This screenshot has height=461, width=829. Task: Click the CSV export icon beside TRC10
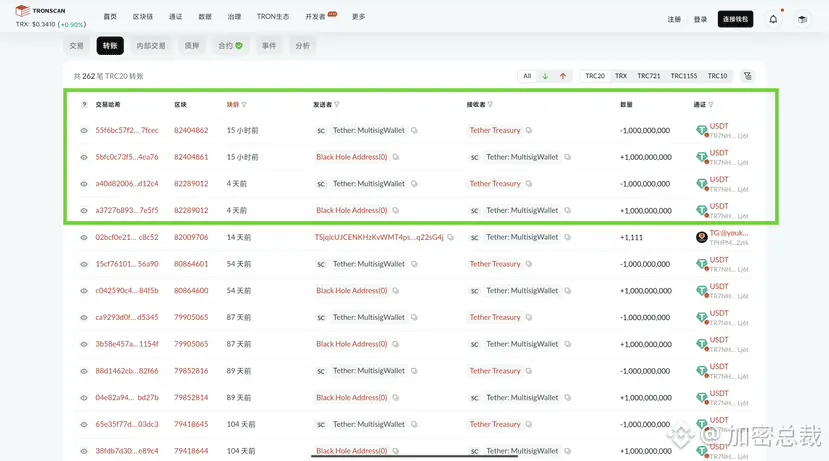tap(748, 76)
